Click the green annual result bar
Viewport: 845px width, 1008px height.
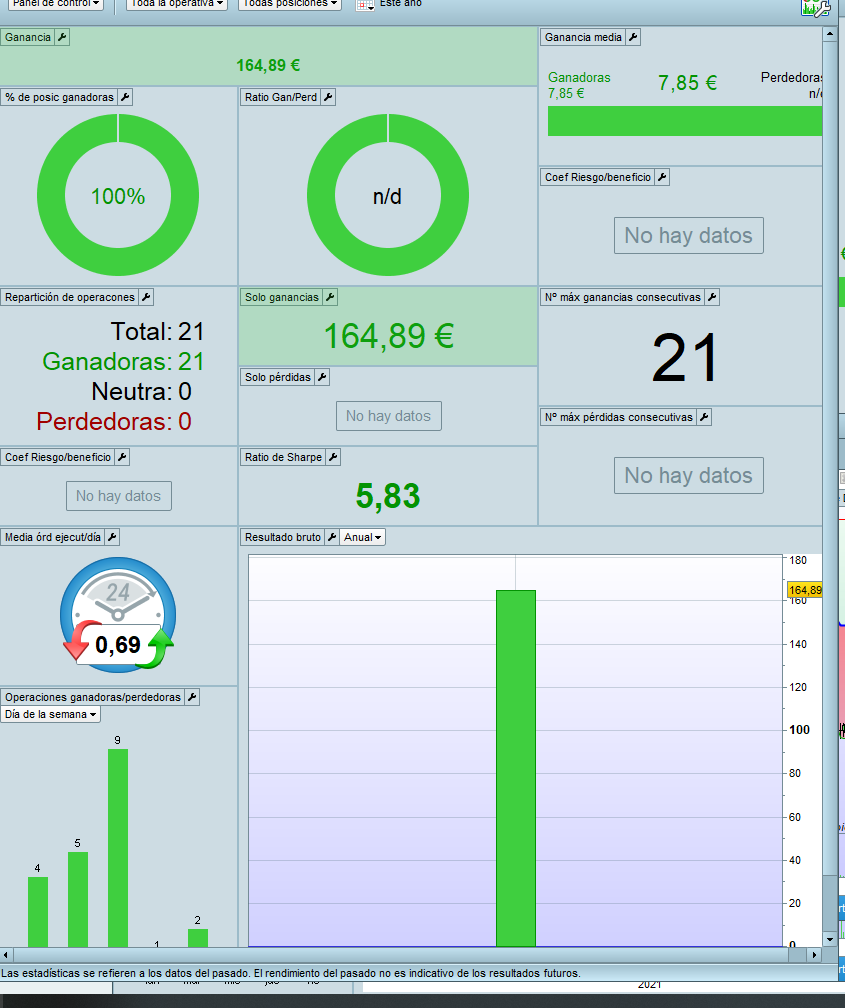[516, 768]
